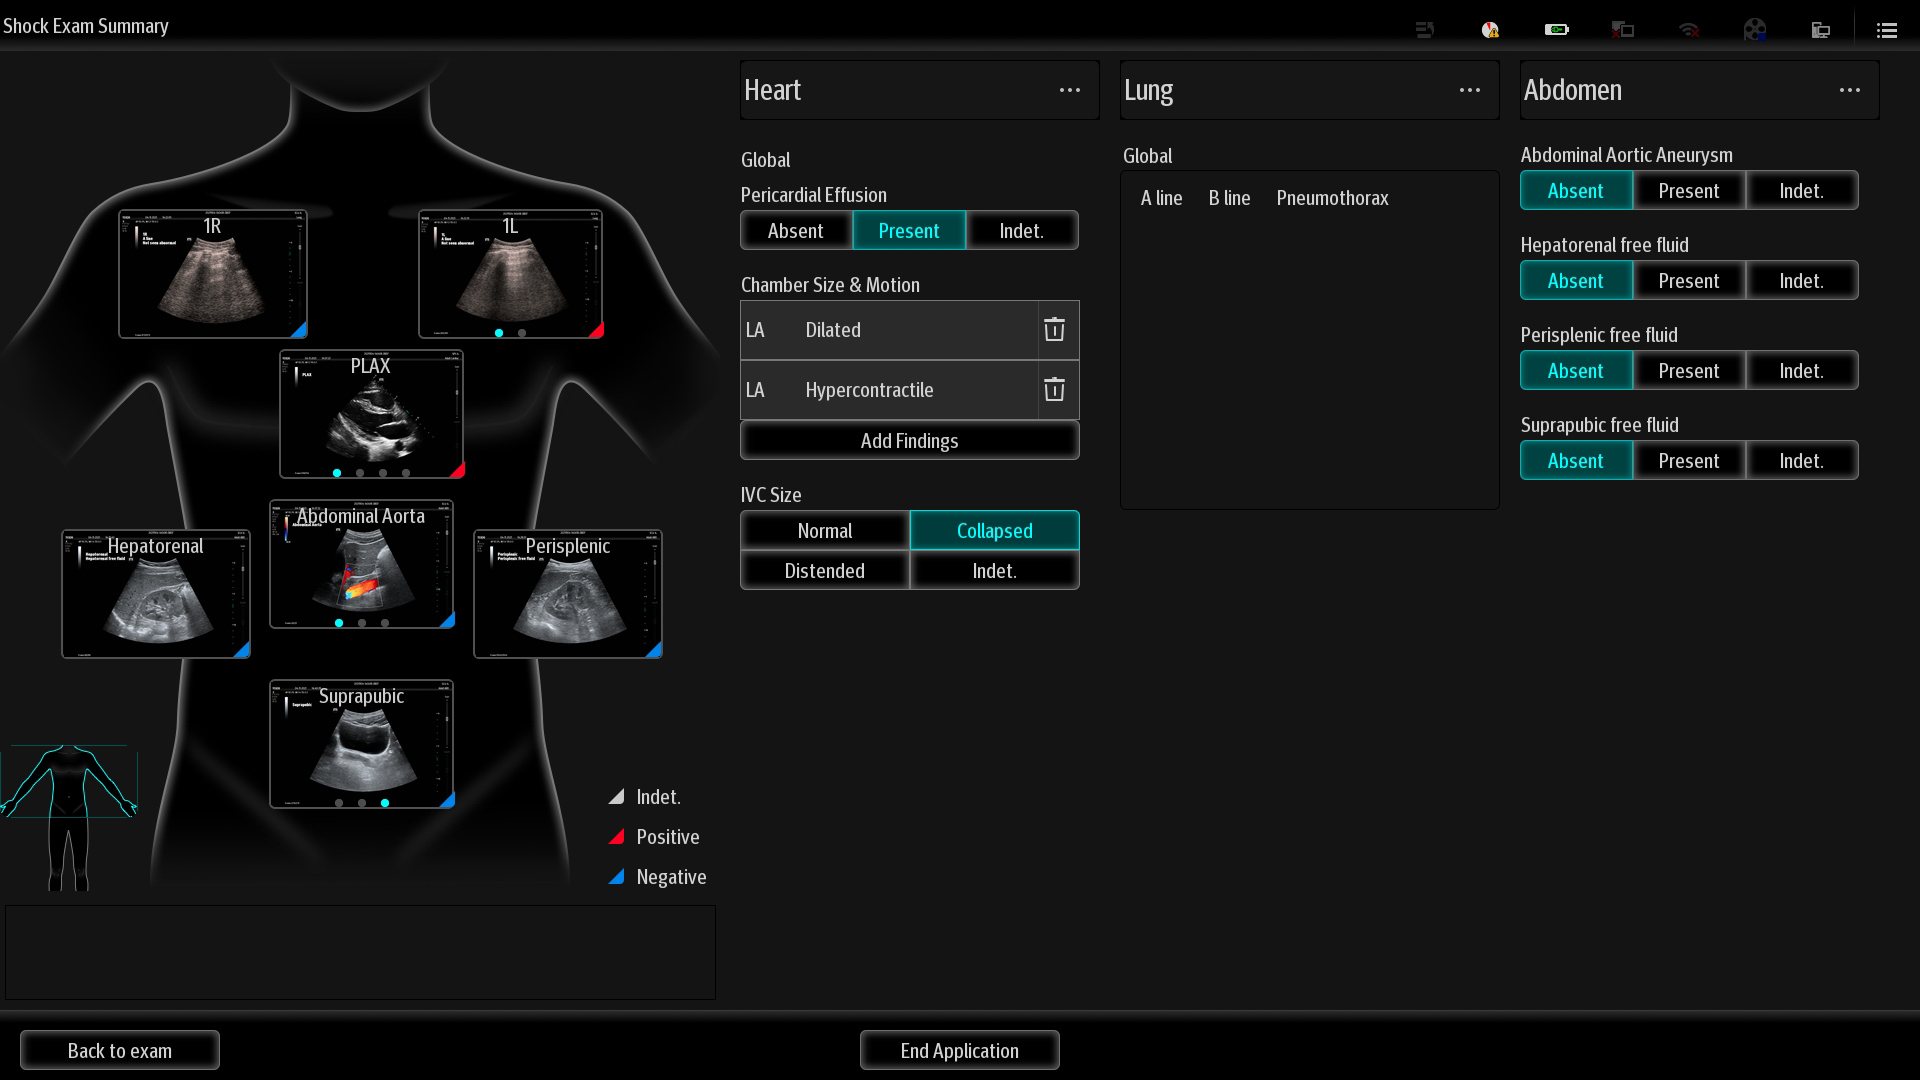Mark Hepatorenal free fluid as Present
Image resolution: width=1920 pixels, height=1080 pixels.
(x=1688, y=281)
